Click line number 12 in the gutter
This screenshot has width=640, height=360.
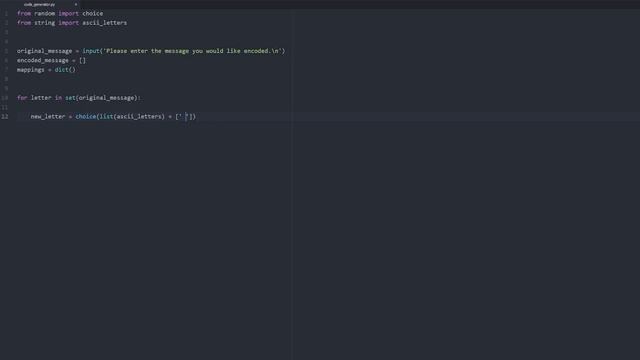click(x=4, y=117)
